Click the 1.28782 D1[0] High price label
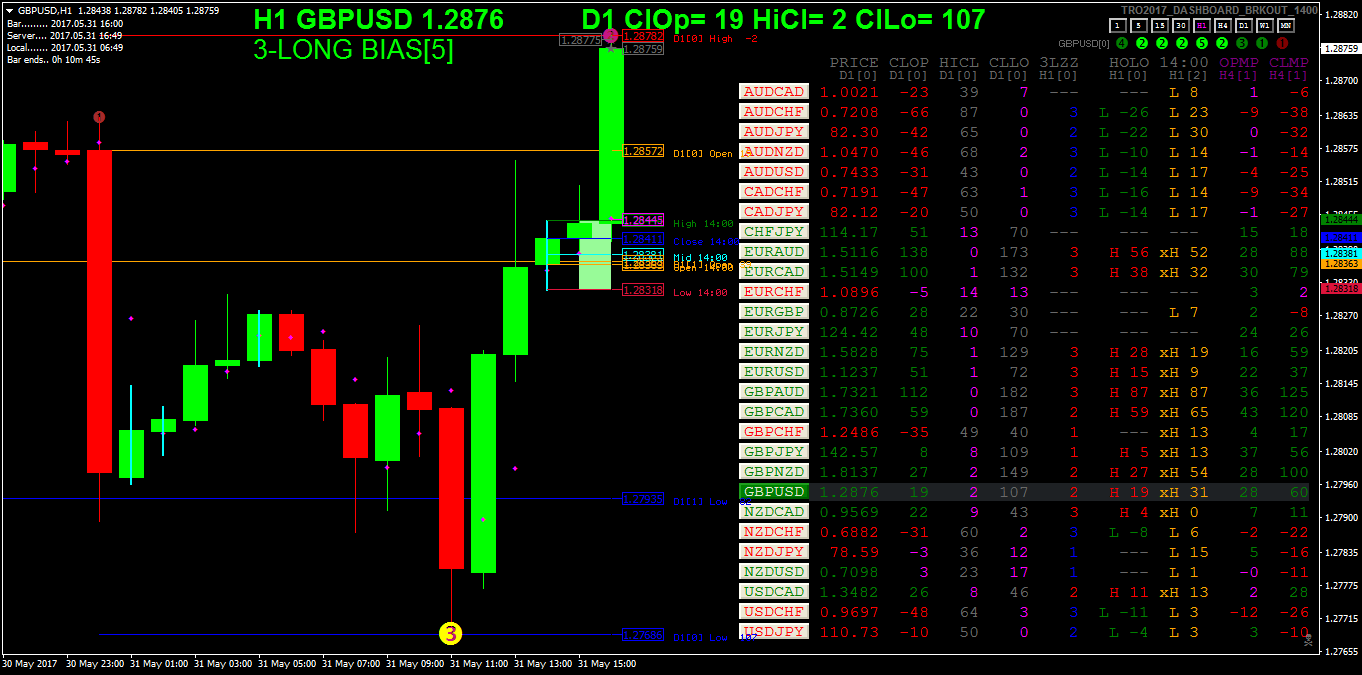Viewport: 1362px width, 675px height. pos(643,36)
